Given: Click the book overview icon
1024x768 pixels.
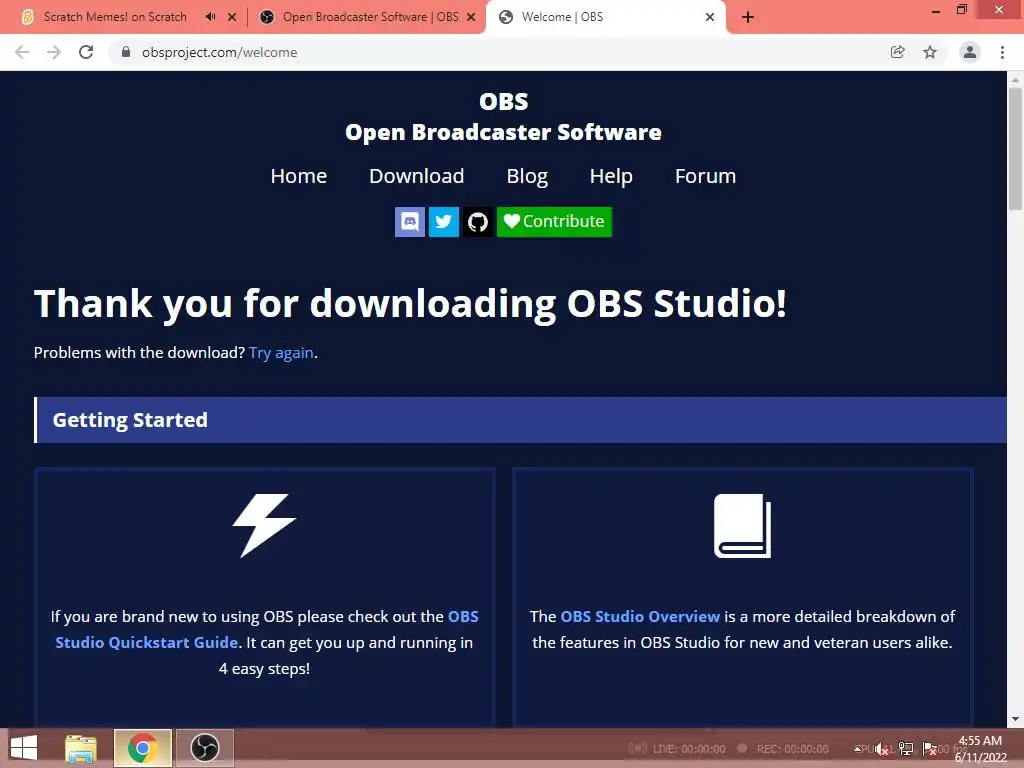Looking at the screenshot, I should pos(743,526).
